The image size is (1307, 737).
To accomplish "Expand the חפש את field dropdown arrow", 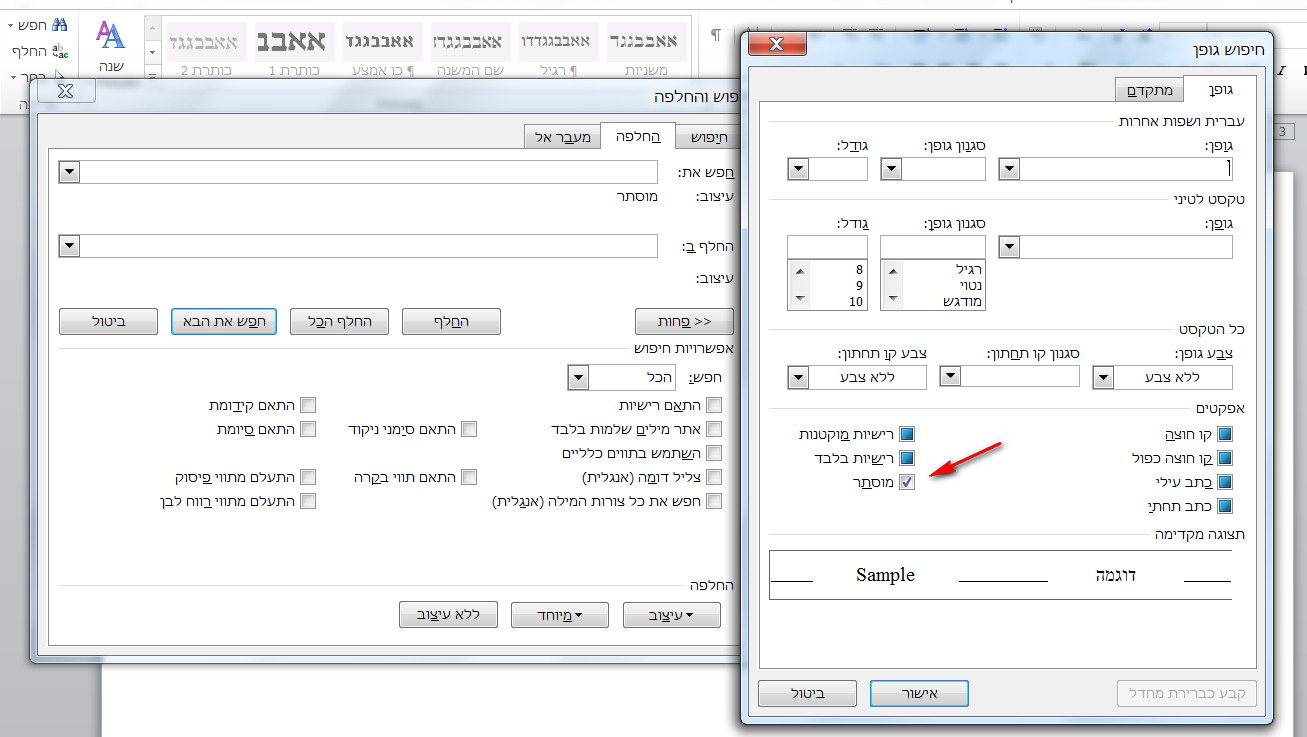I will point(69,172).
